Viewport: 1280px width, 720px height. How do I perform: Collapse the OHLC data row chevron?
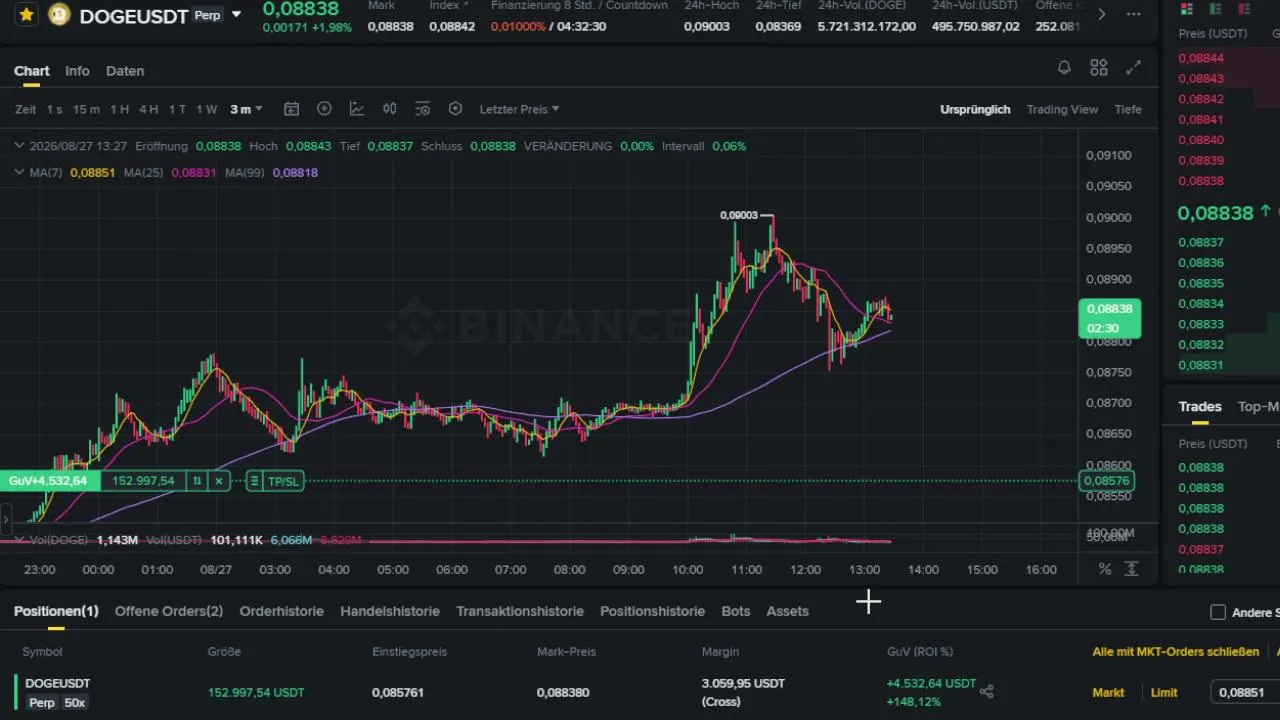point(20,146)
